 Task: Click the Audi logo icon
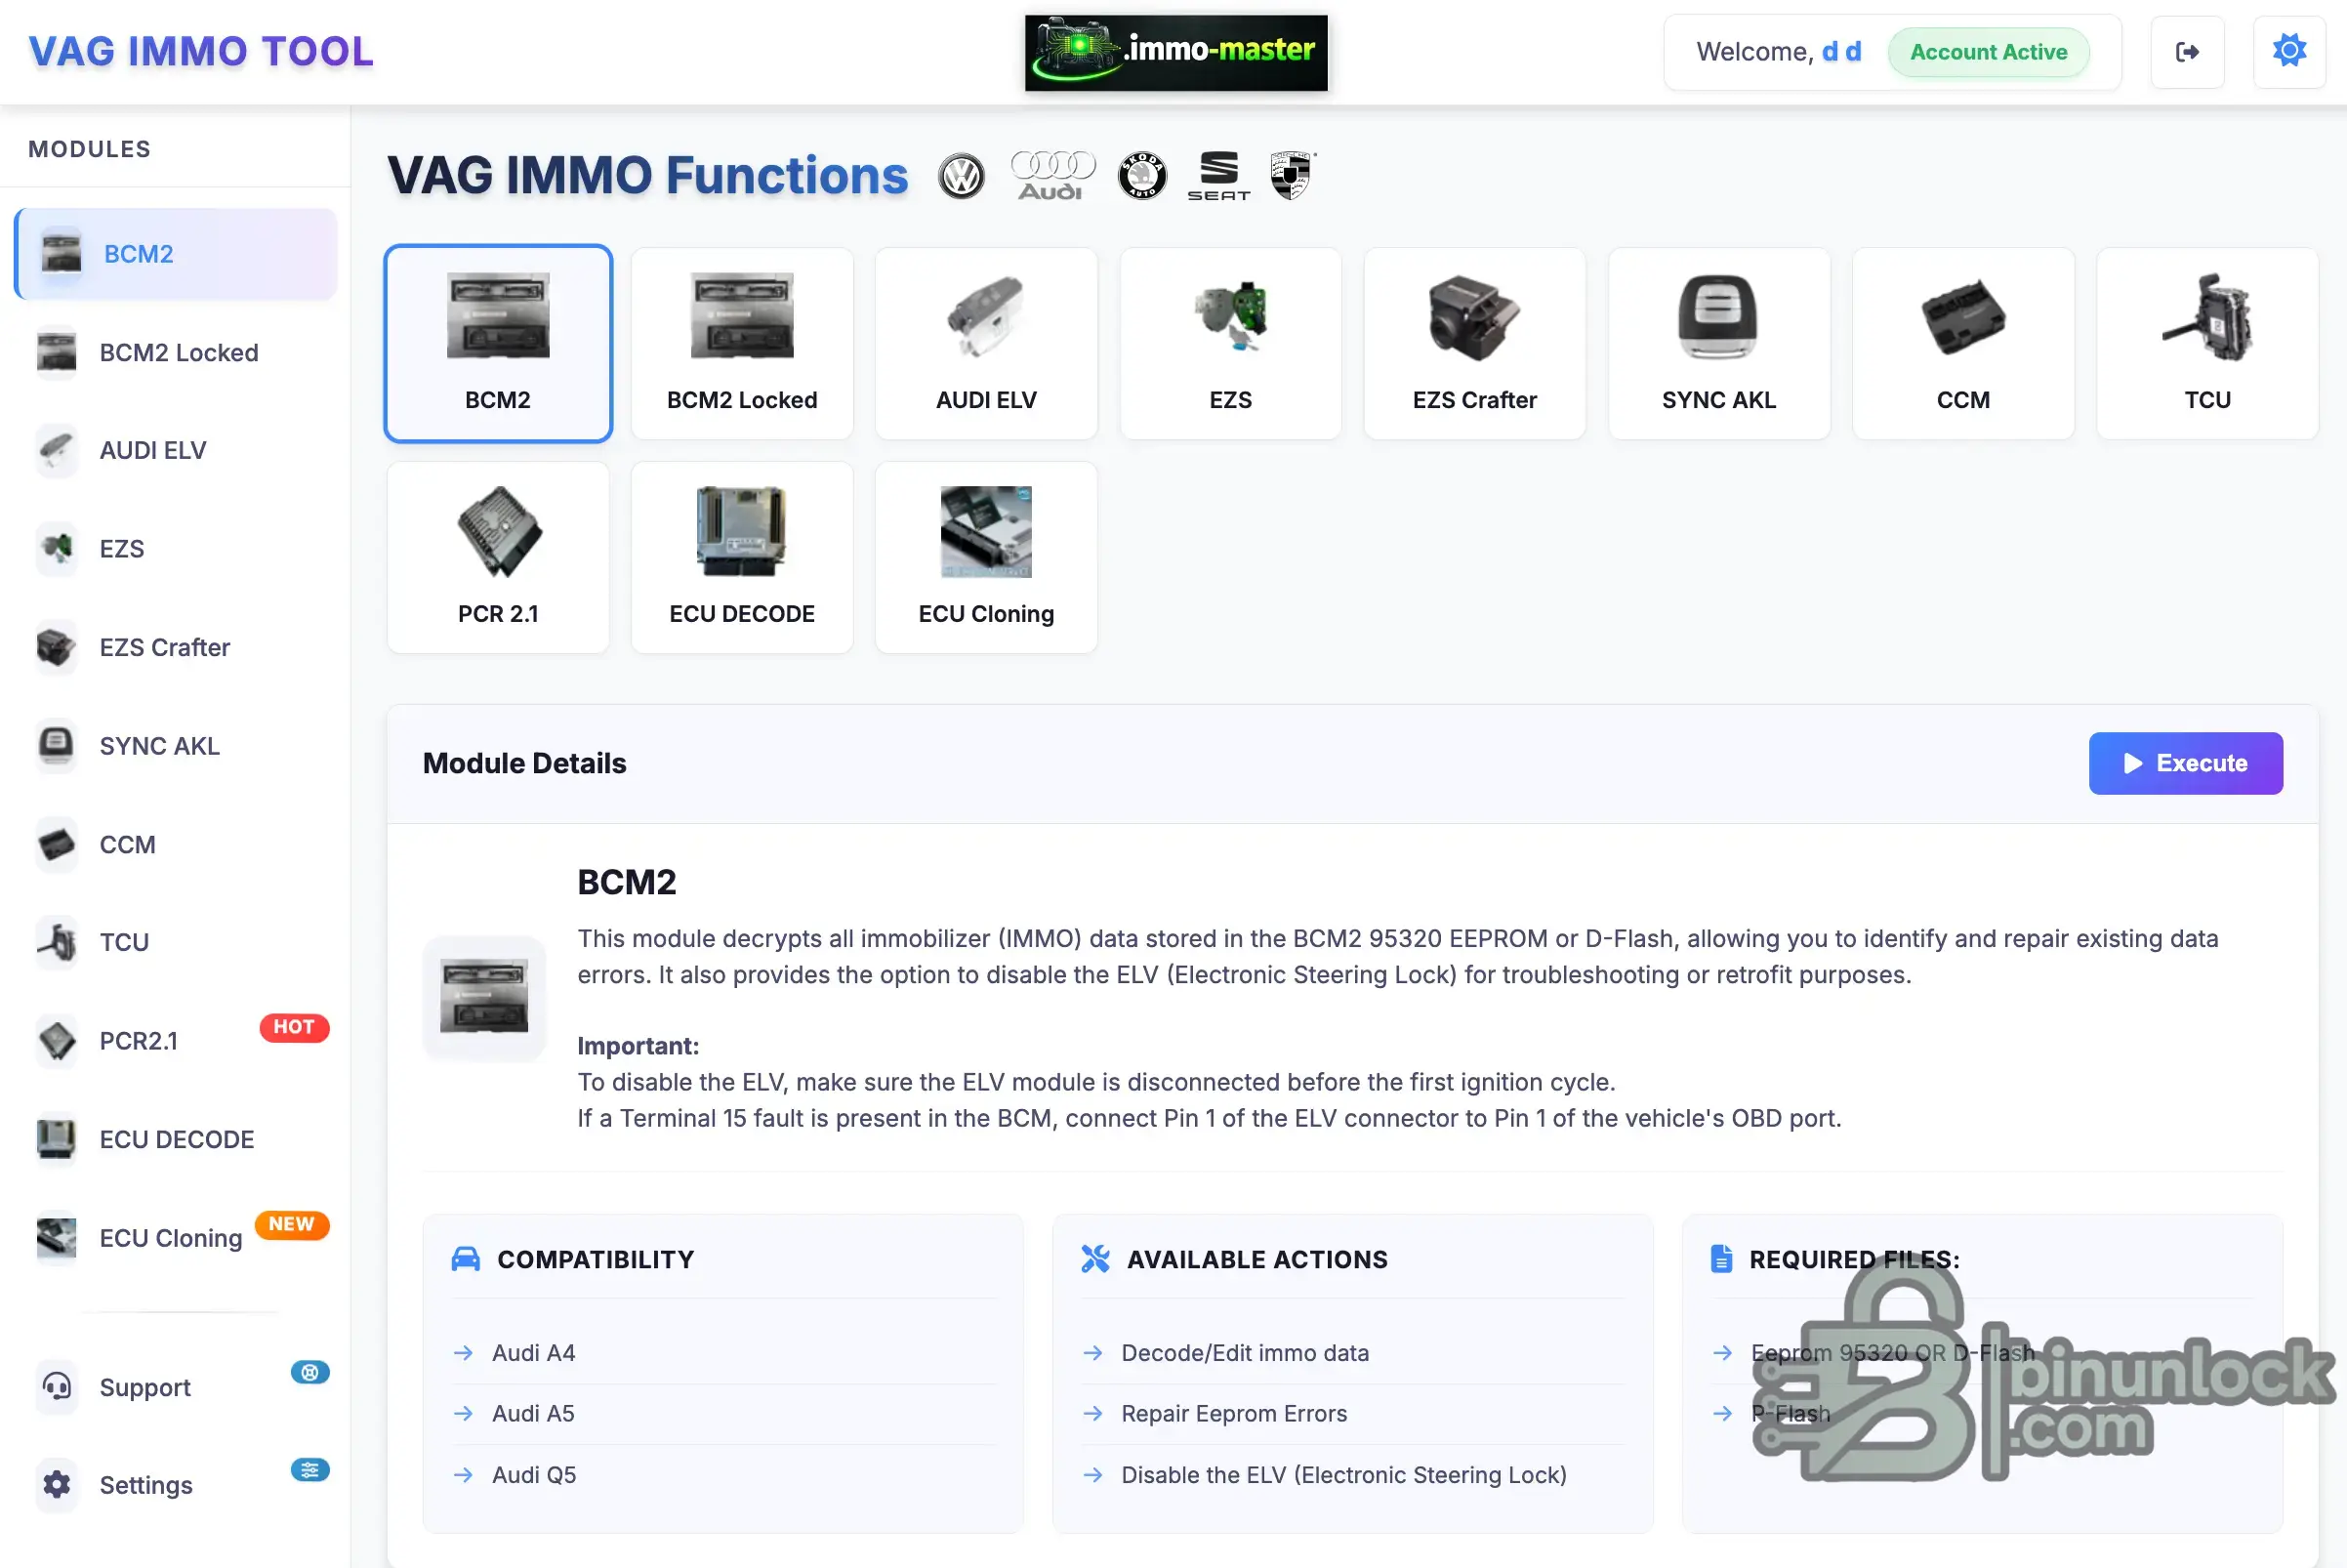(x=1052, y=174)
